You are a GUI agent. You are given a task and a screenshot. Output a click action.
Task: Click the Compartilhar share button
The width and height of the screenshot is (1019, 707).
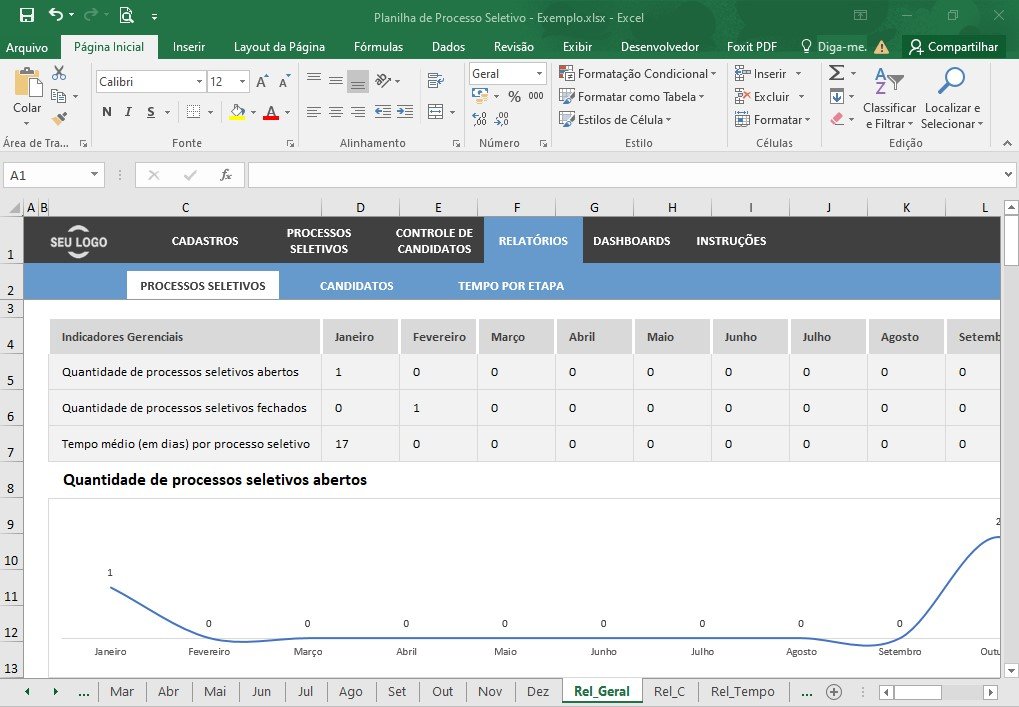point(953,47)
